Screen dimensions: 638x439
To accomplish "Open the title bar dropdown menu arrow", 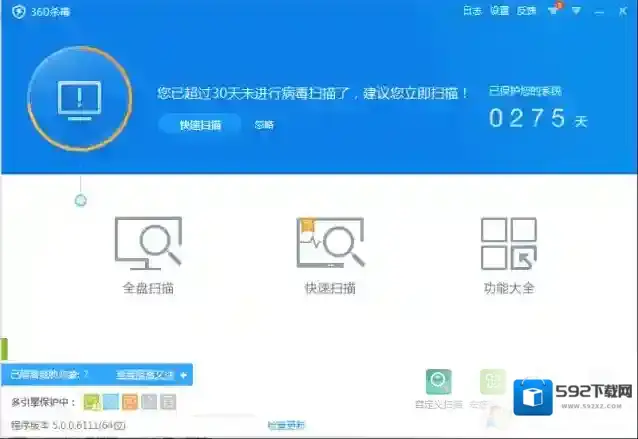I will pyautogui.click(x=576, y=11).
